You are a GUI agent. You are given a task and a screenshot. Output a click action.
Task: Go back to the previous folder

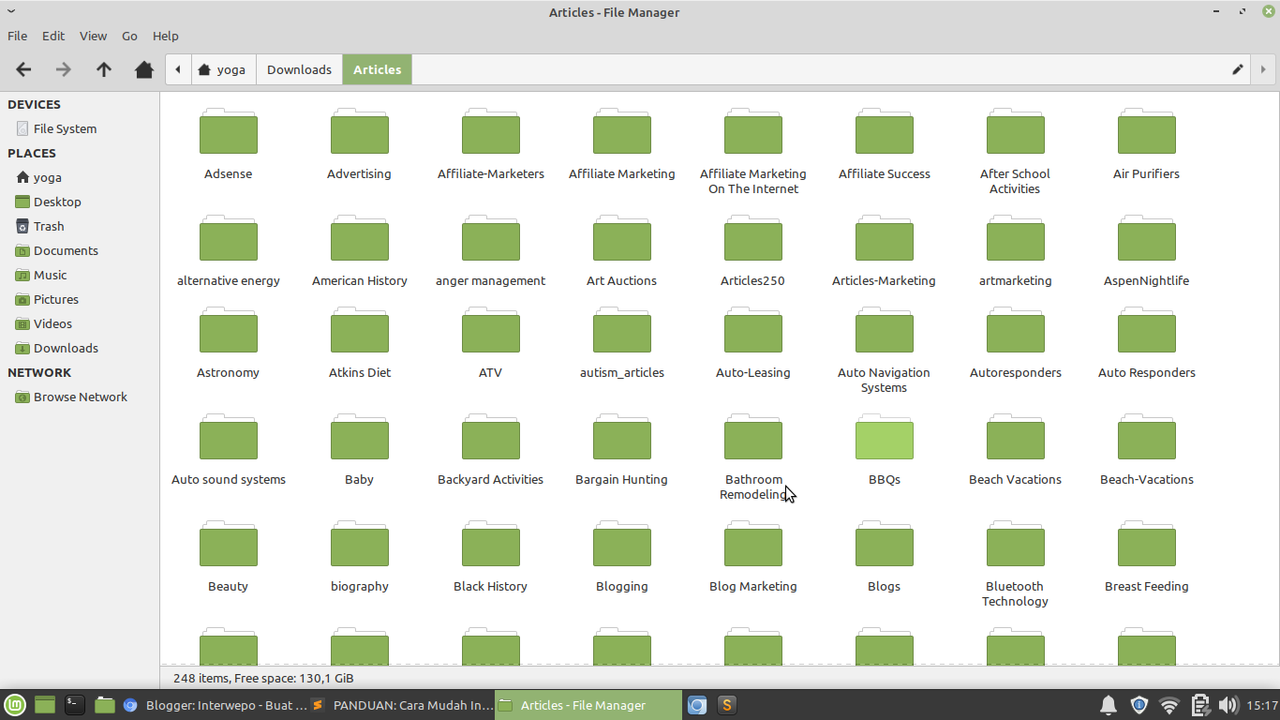tap(24, 69)
